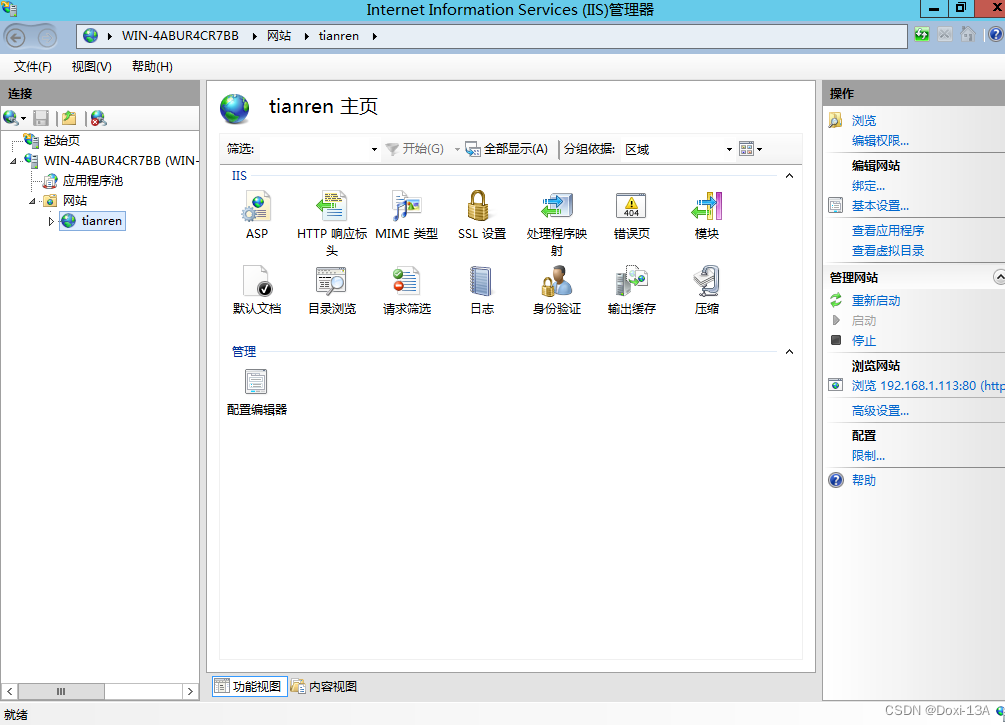Open 基本设置... link
The width and height of the screenshot is (1005, 725).
tap(880, 206)
